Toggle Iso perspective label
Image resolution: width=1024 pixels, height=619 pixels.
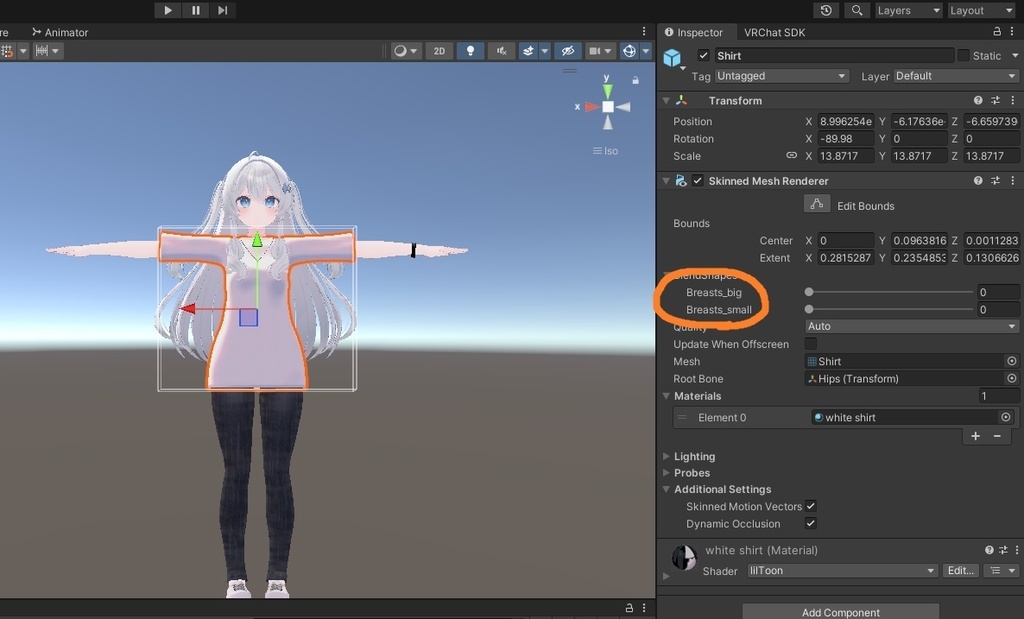click(605, 151)
